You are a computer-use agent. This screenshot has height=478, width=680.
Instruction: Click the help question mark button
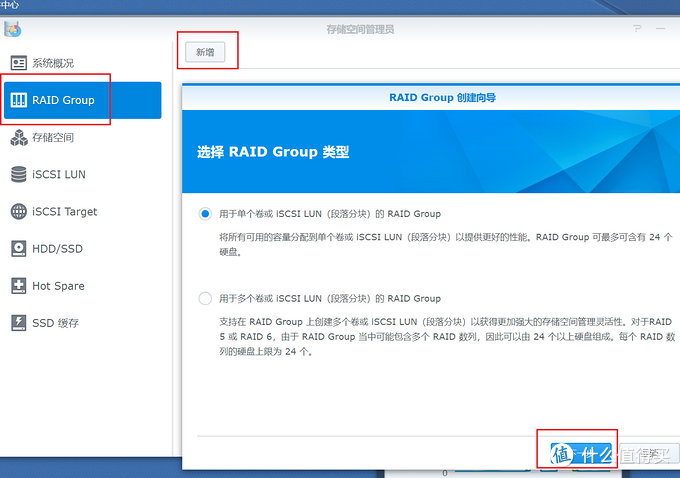click(x=637, y=29)
